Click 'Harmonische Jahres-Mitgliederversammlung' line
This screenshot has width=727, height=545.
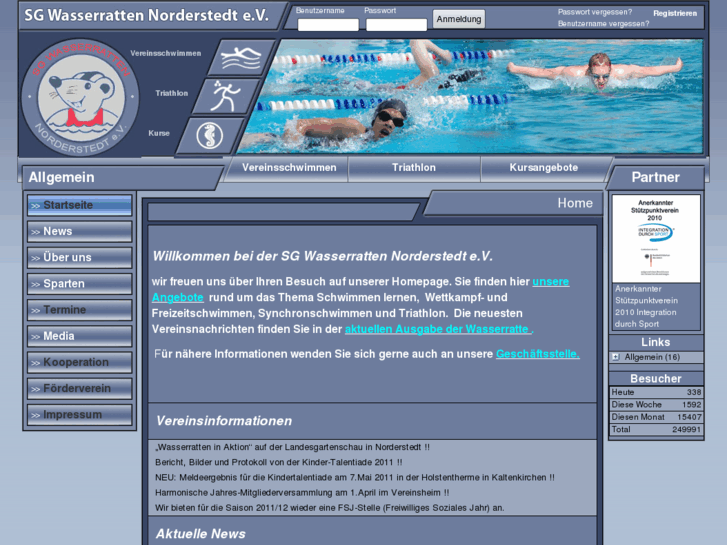pos(302,493)
